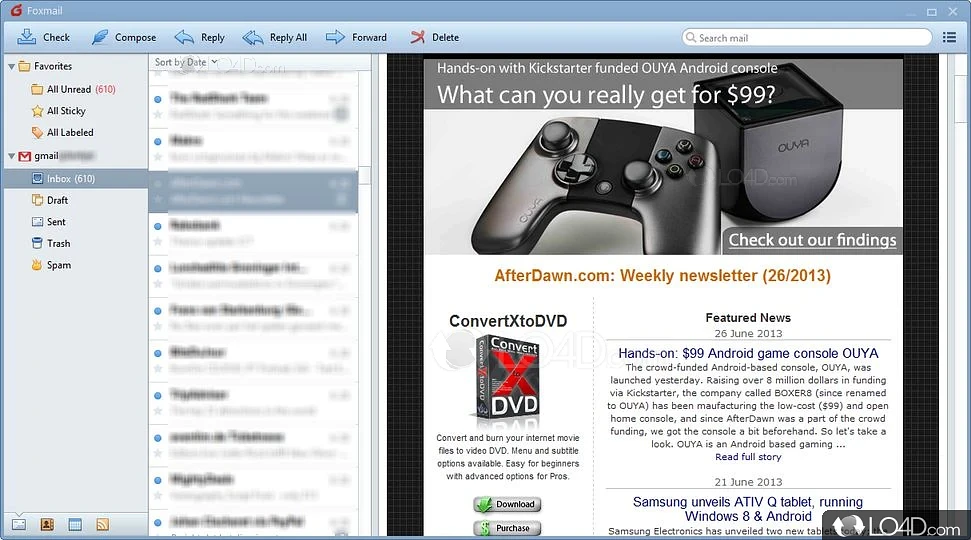Screen dimensions: 971x540
Task: Click the Search mail field
Action: [x=807, y=38]
